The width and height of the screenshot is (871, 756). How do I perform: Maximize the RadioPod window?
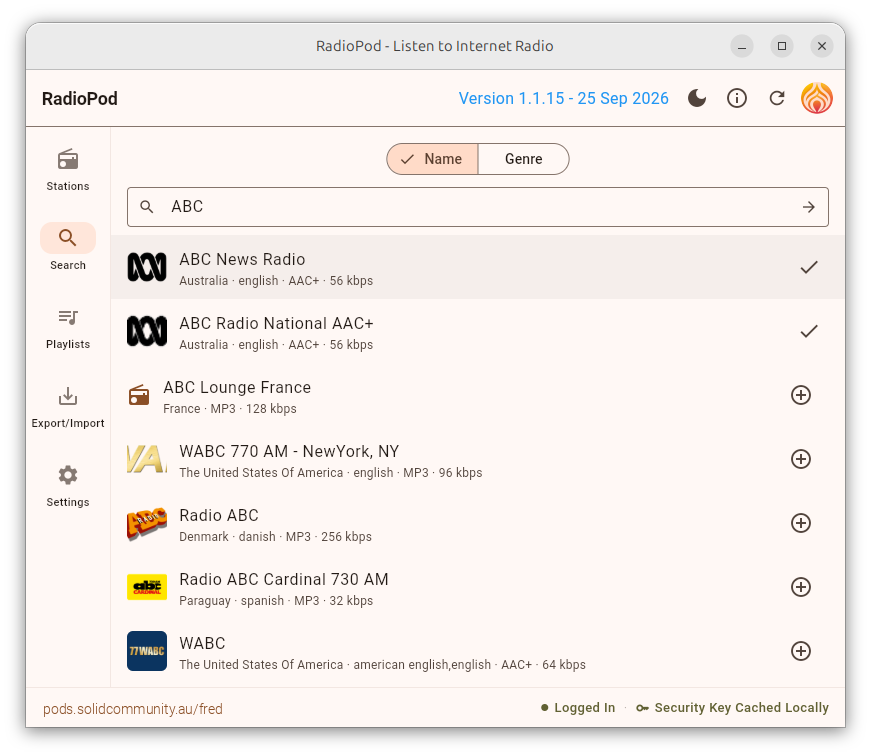(x=782, y=46)
